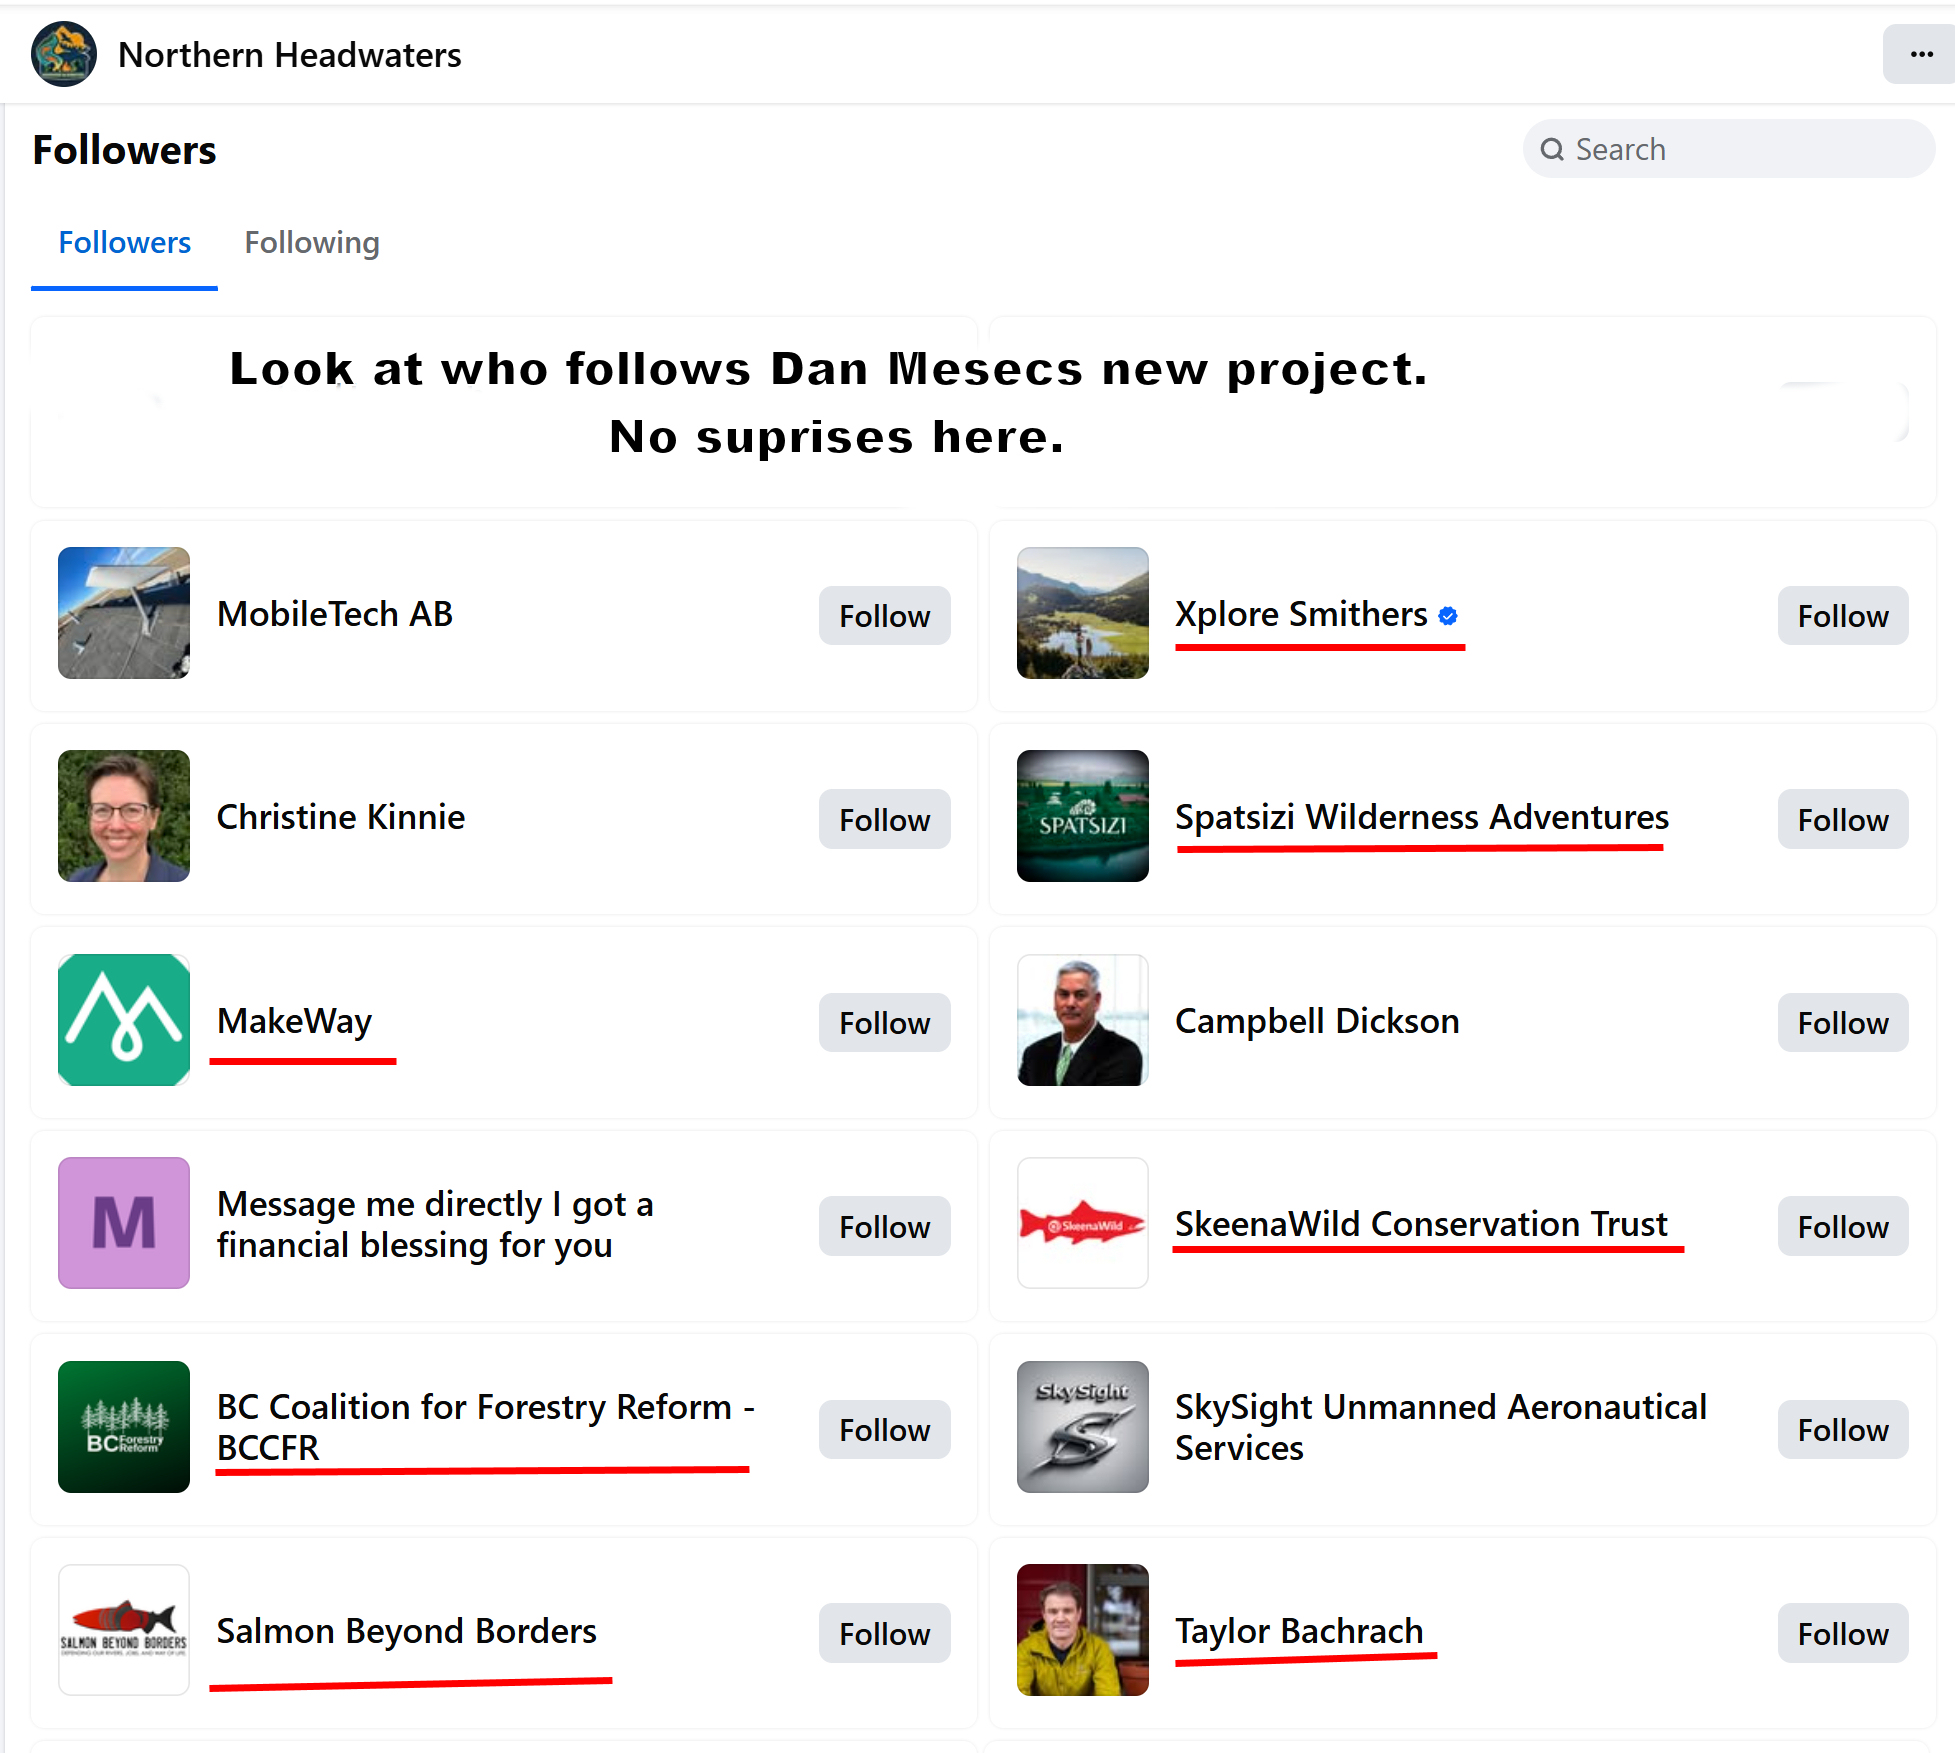Click the magnifier icon in Search
1955x1753 pixels.
point(1552,150)
